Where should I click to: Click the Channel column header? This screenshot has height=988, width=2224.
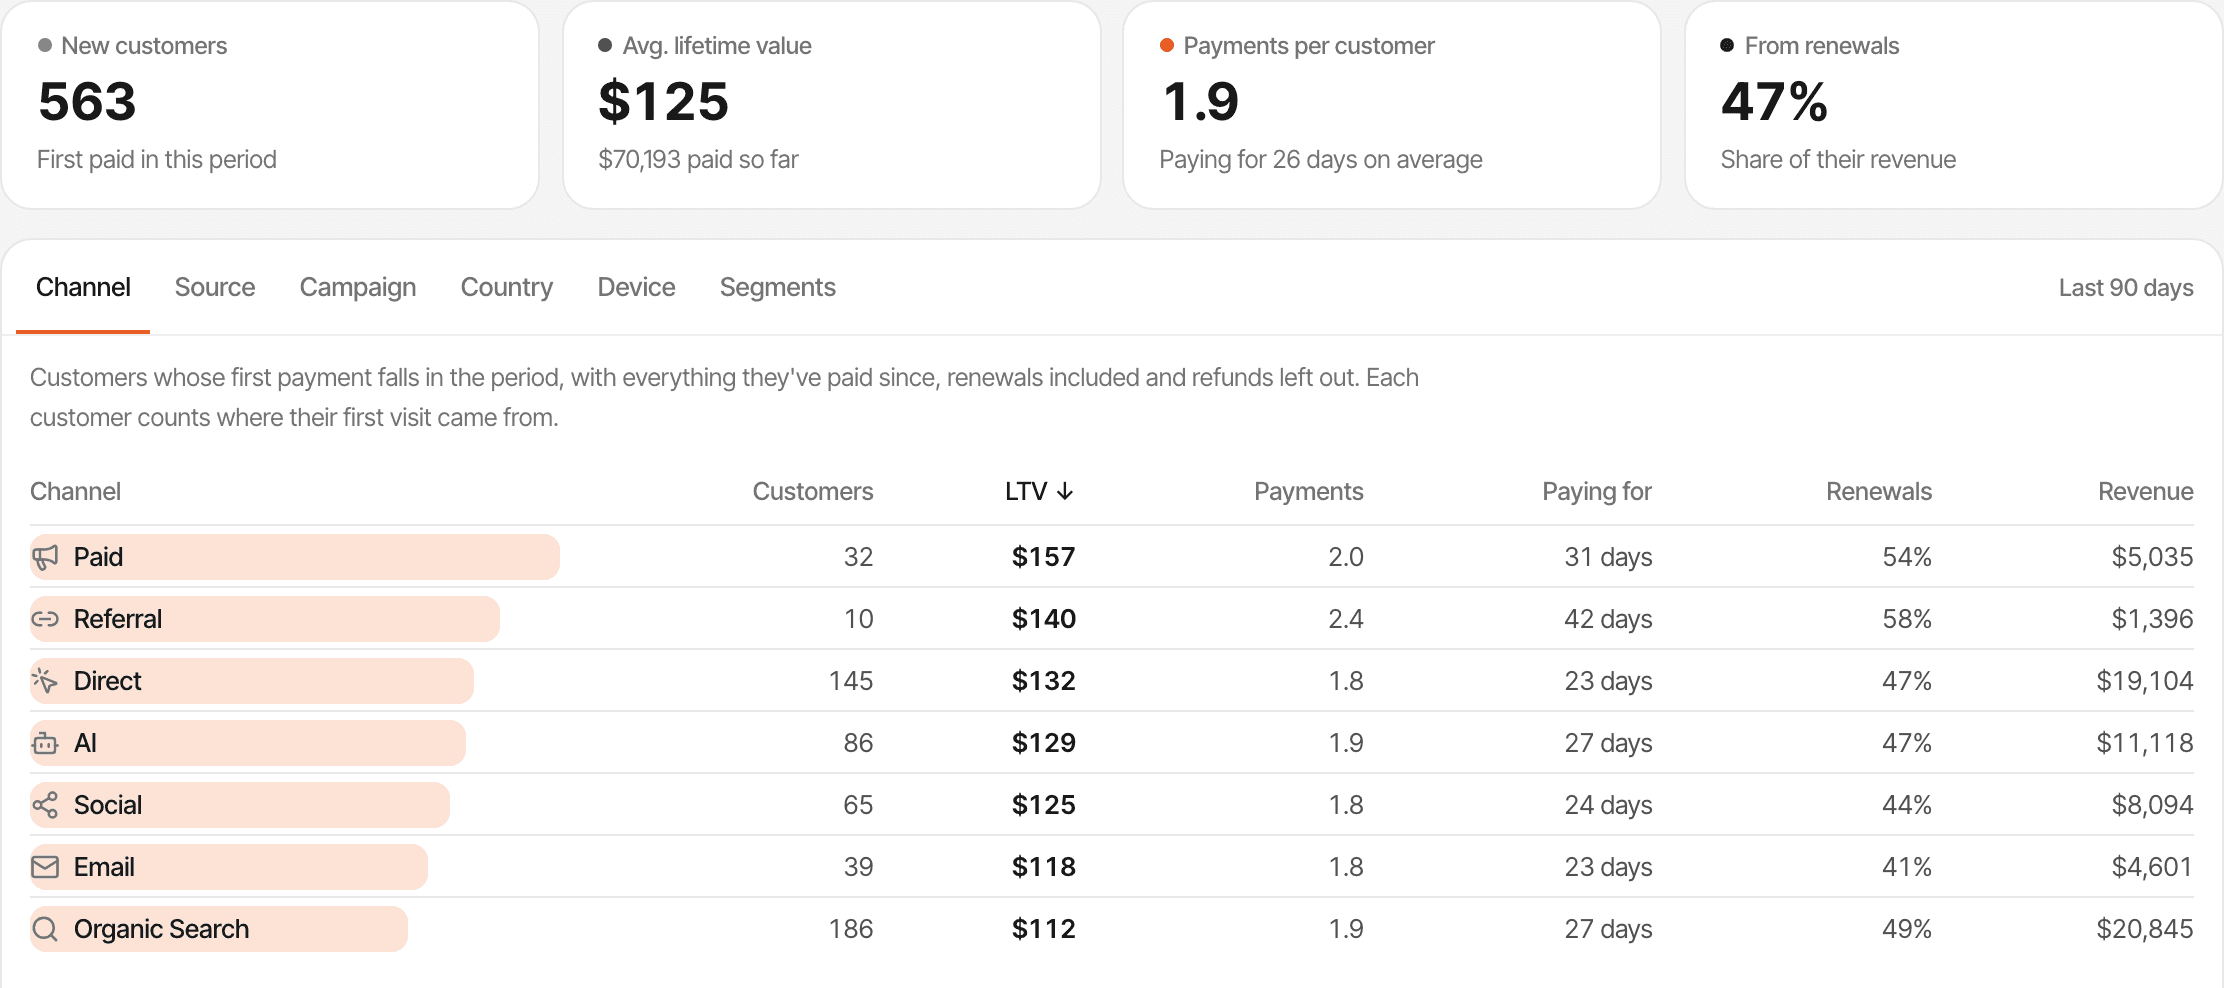(75, 491)
